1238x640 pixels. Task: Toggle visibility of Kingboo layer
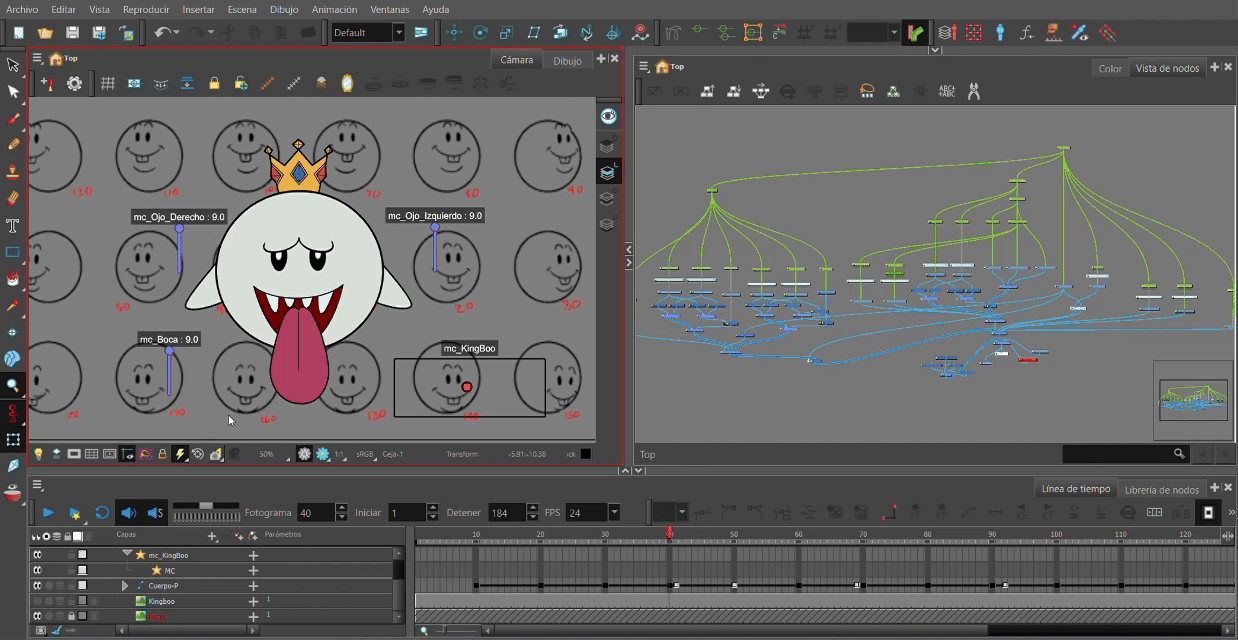37,601
